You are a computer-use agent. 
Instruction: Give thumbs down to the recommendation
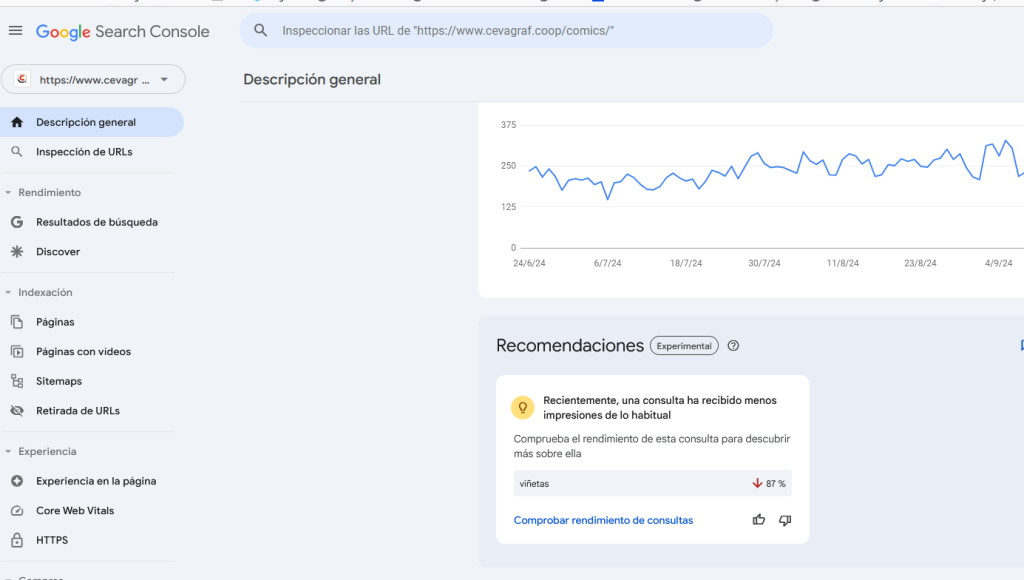[x=785, y=520]
